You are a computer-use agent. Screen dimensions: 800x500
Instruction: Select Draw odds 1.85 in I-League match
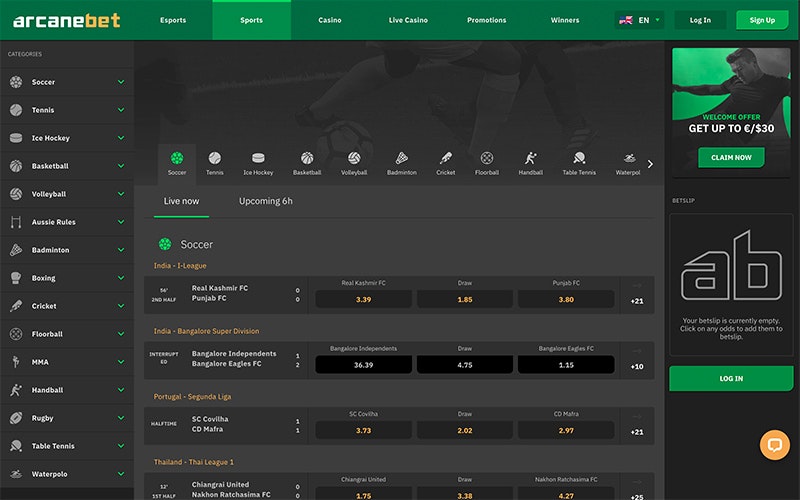tap(465, 299)
